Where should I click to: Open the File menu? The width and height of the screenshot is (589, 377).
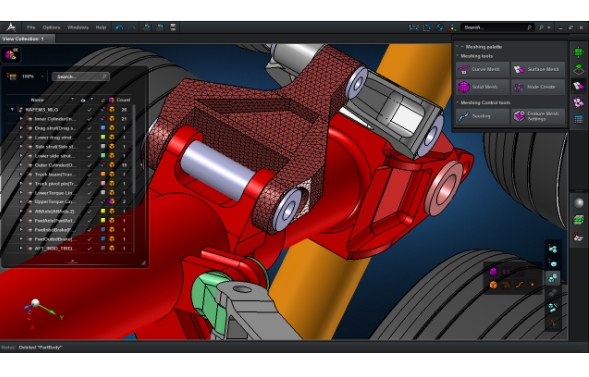tap(31, 27)
